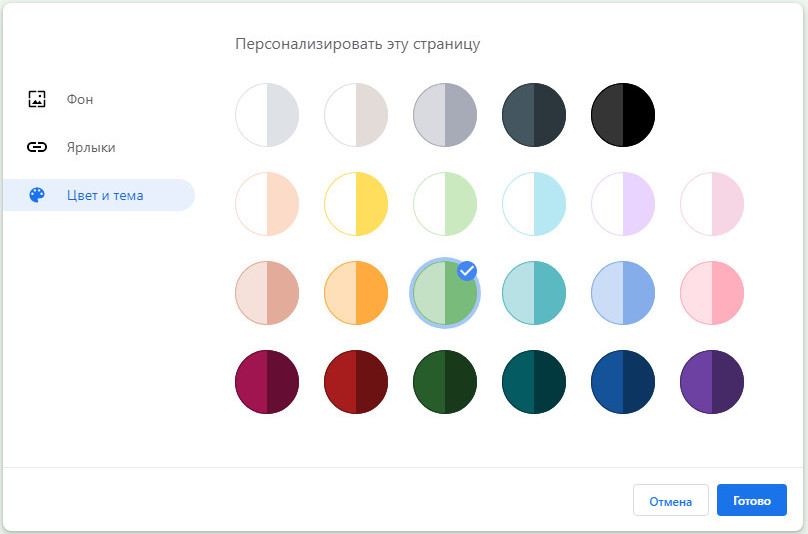Choose the teal turquoise theme swatch

[534, 293]
